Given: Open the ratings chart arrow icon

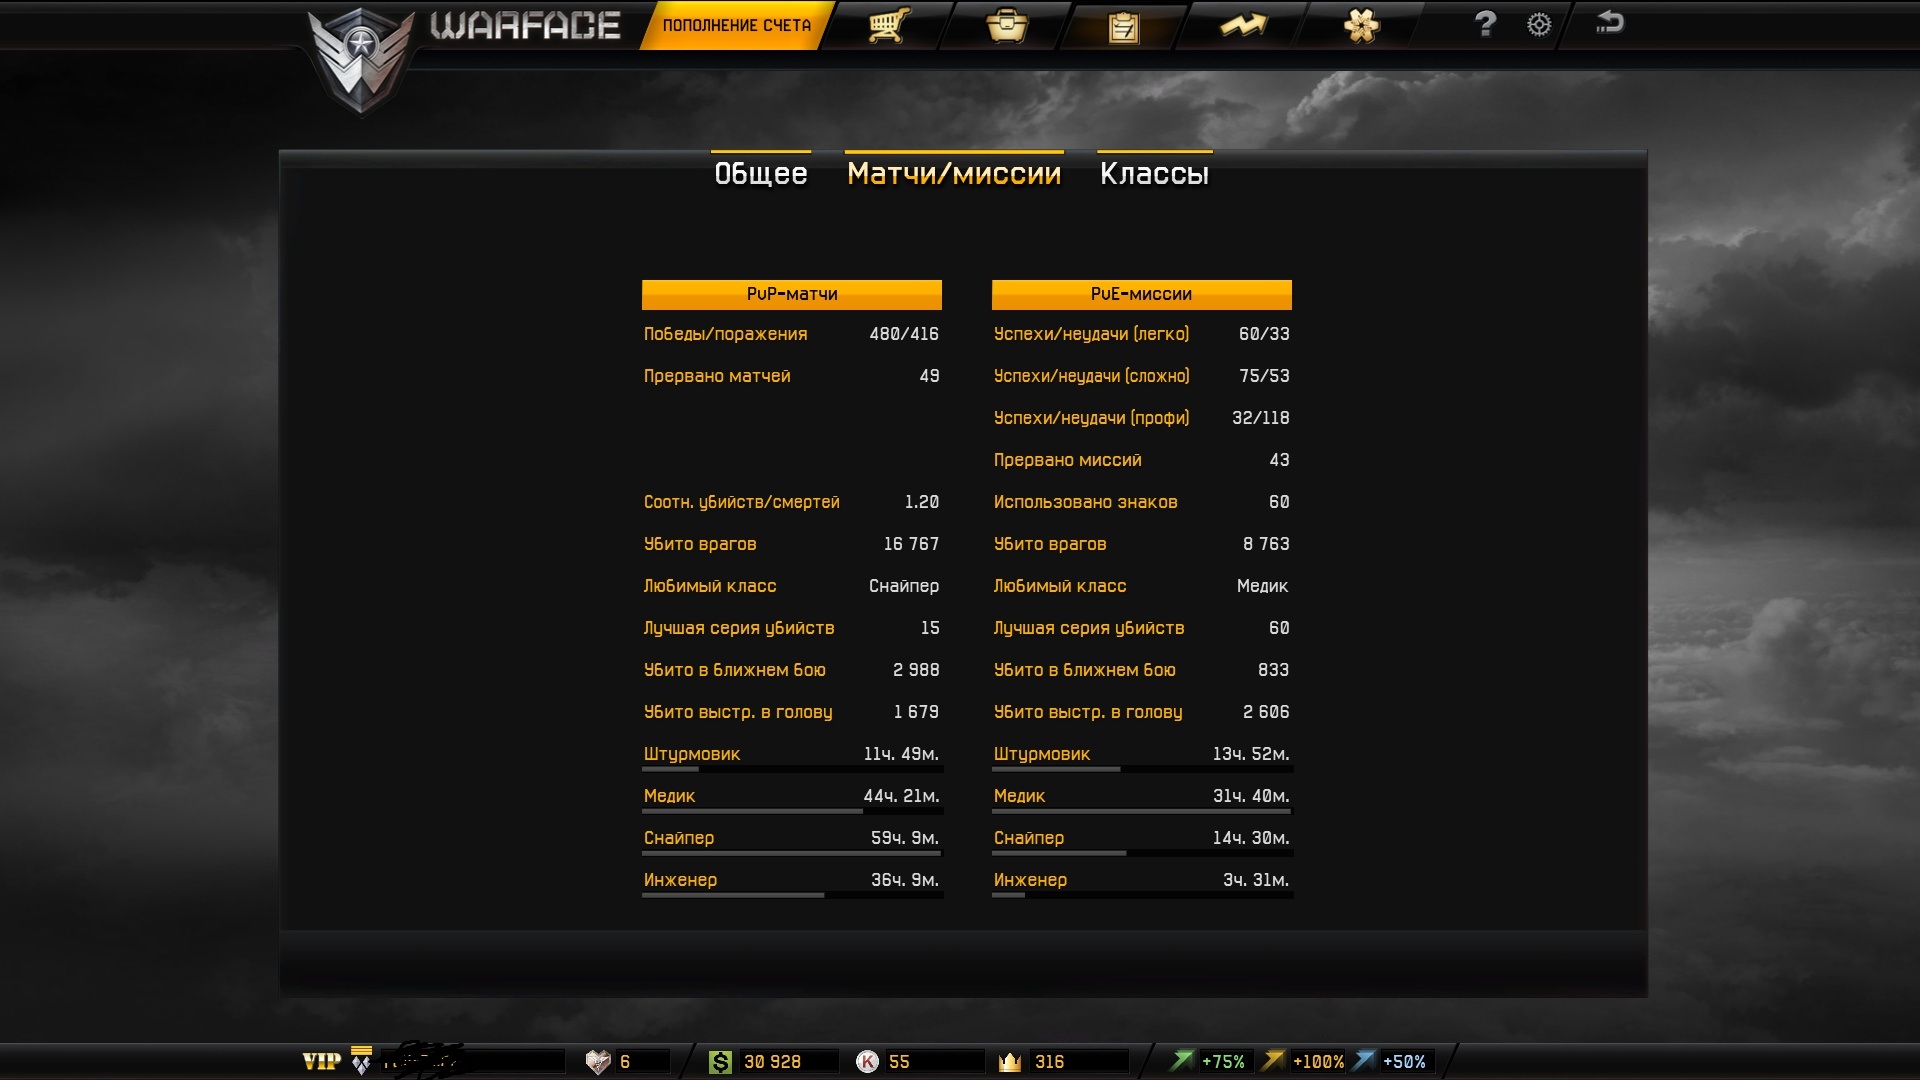Looking at the screenshot, I should pos(1243,25).
